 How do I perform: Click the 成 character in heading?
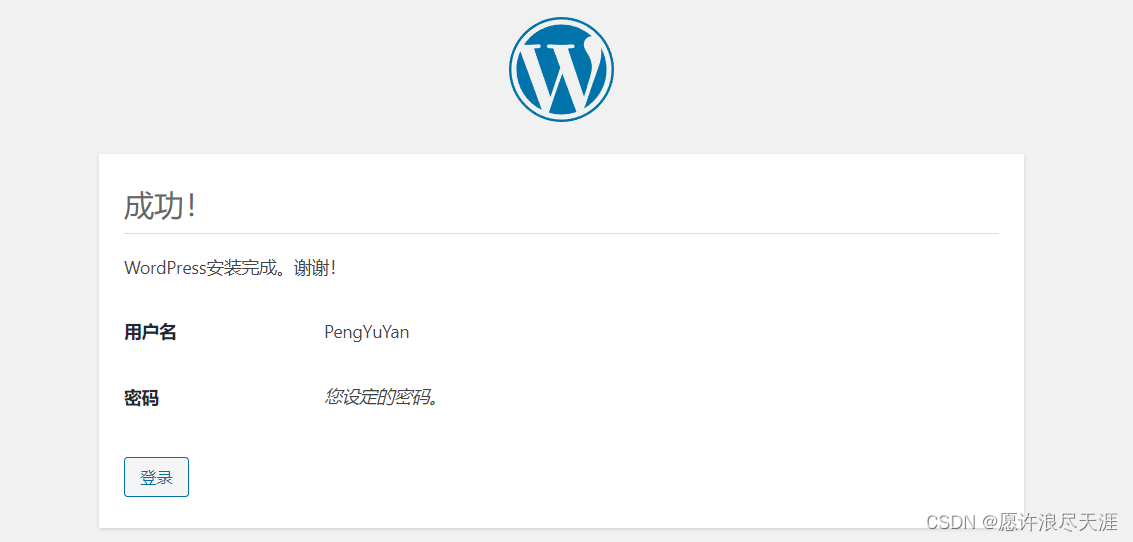(x=138, y=207)
